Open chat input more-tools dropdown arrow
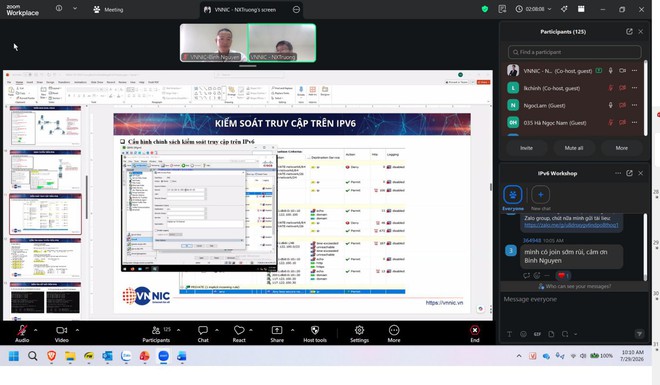This screenshot has height=385, width=660. (x=575, y=334)
